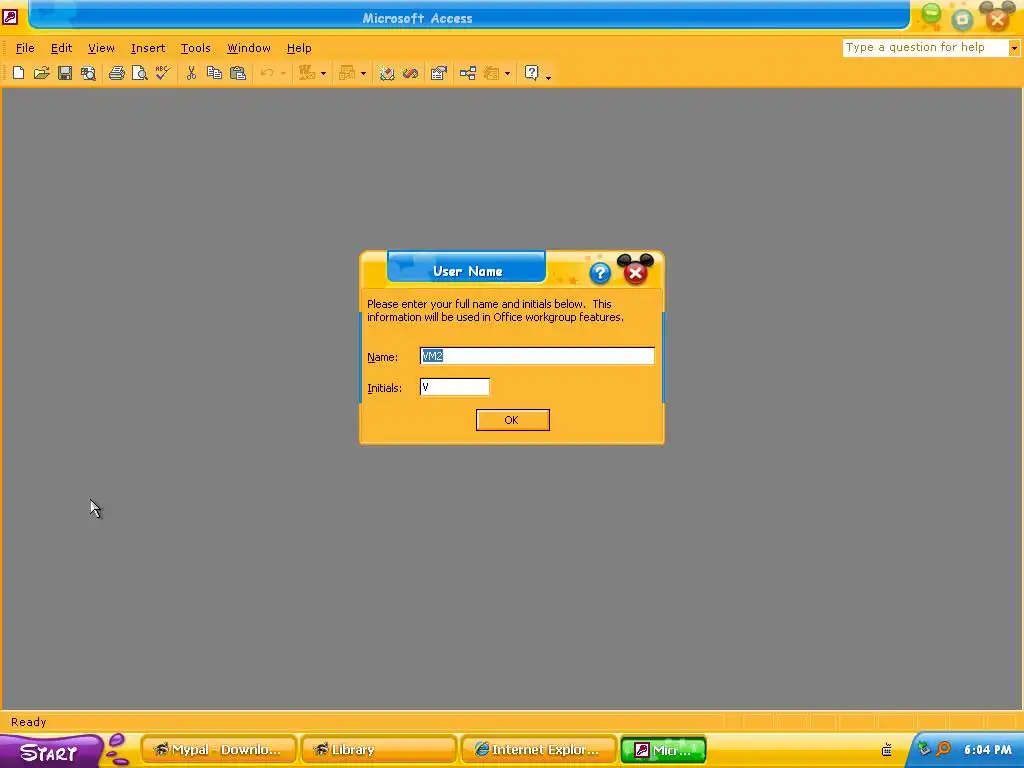Screen dimensions: 1024x768
Task: Click the help question mark in User Name dialog
Action: (x=600, y=273)
